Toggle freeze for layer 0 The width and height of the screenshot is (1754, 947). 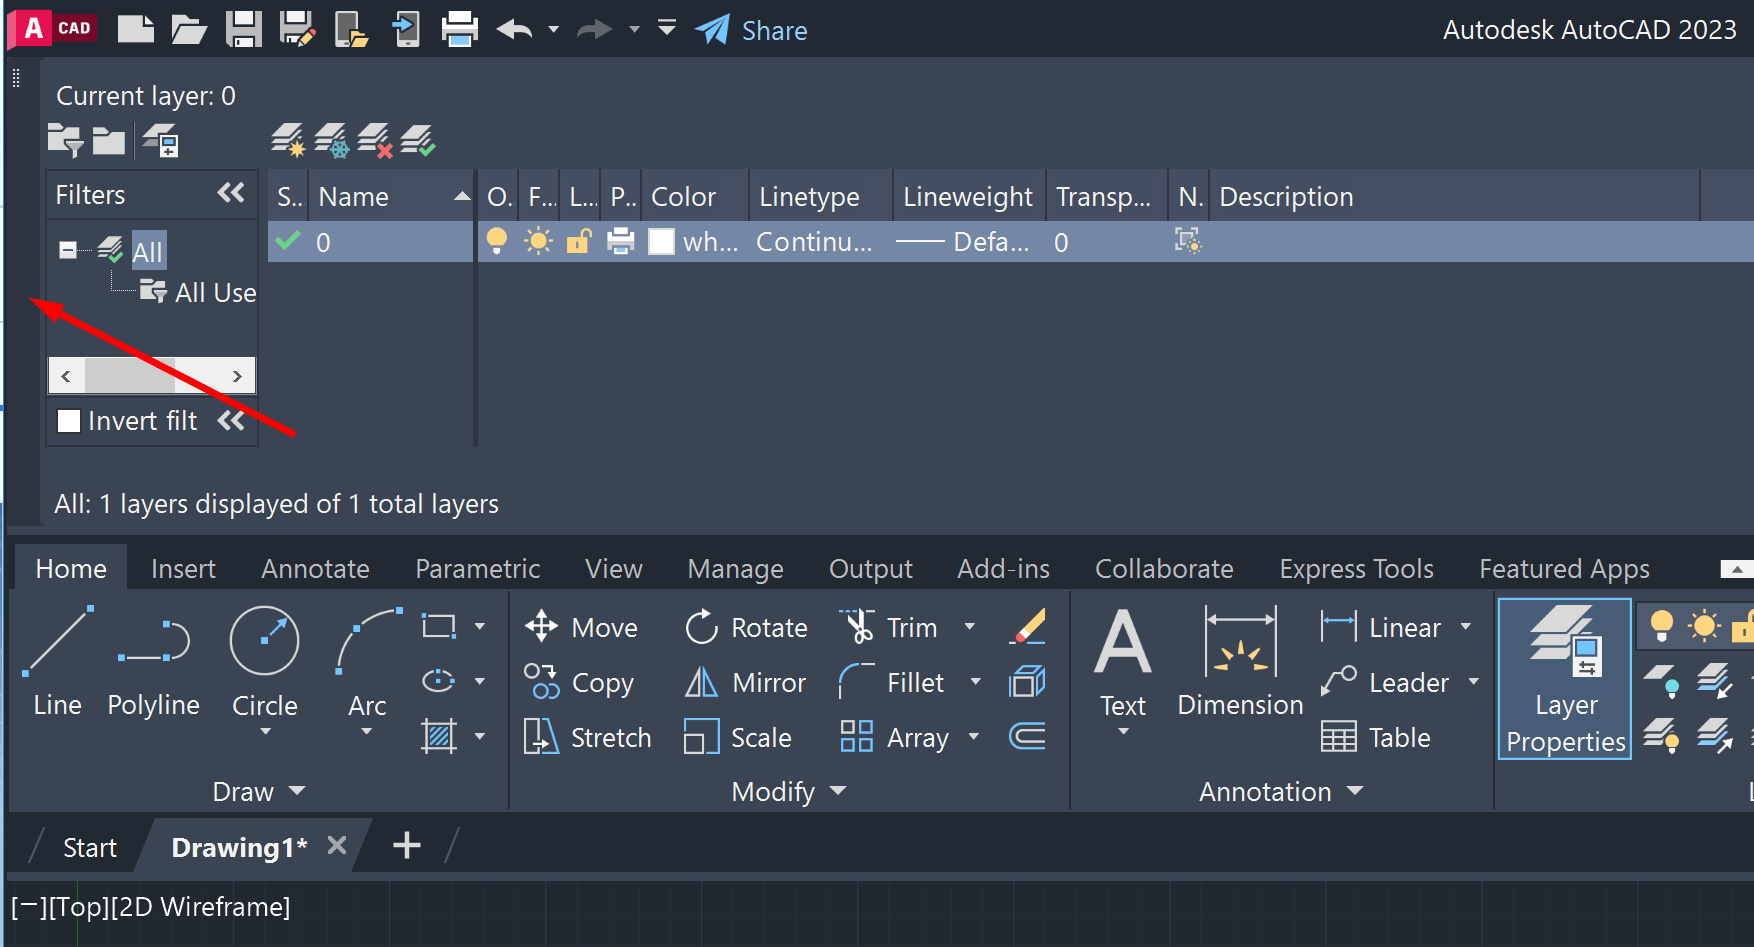(x=538, y=241)
